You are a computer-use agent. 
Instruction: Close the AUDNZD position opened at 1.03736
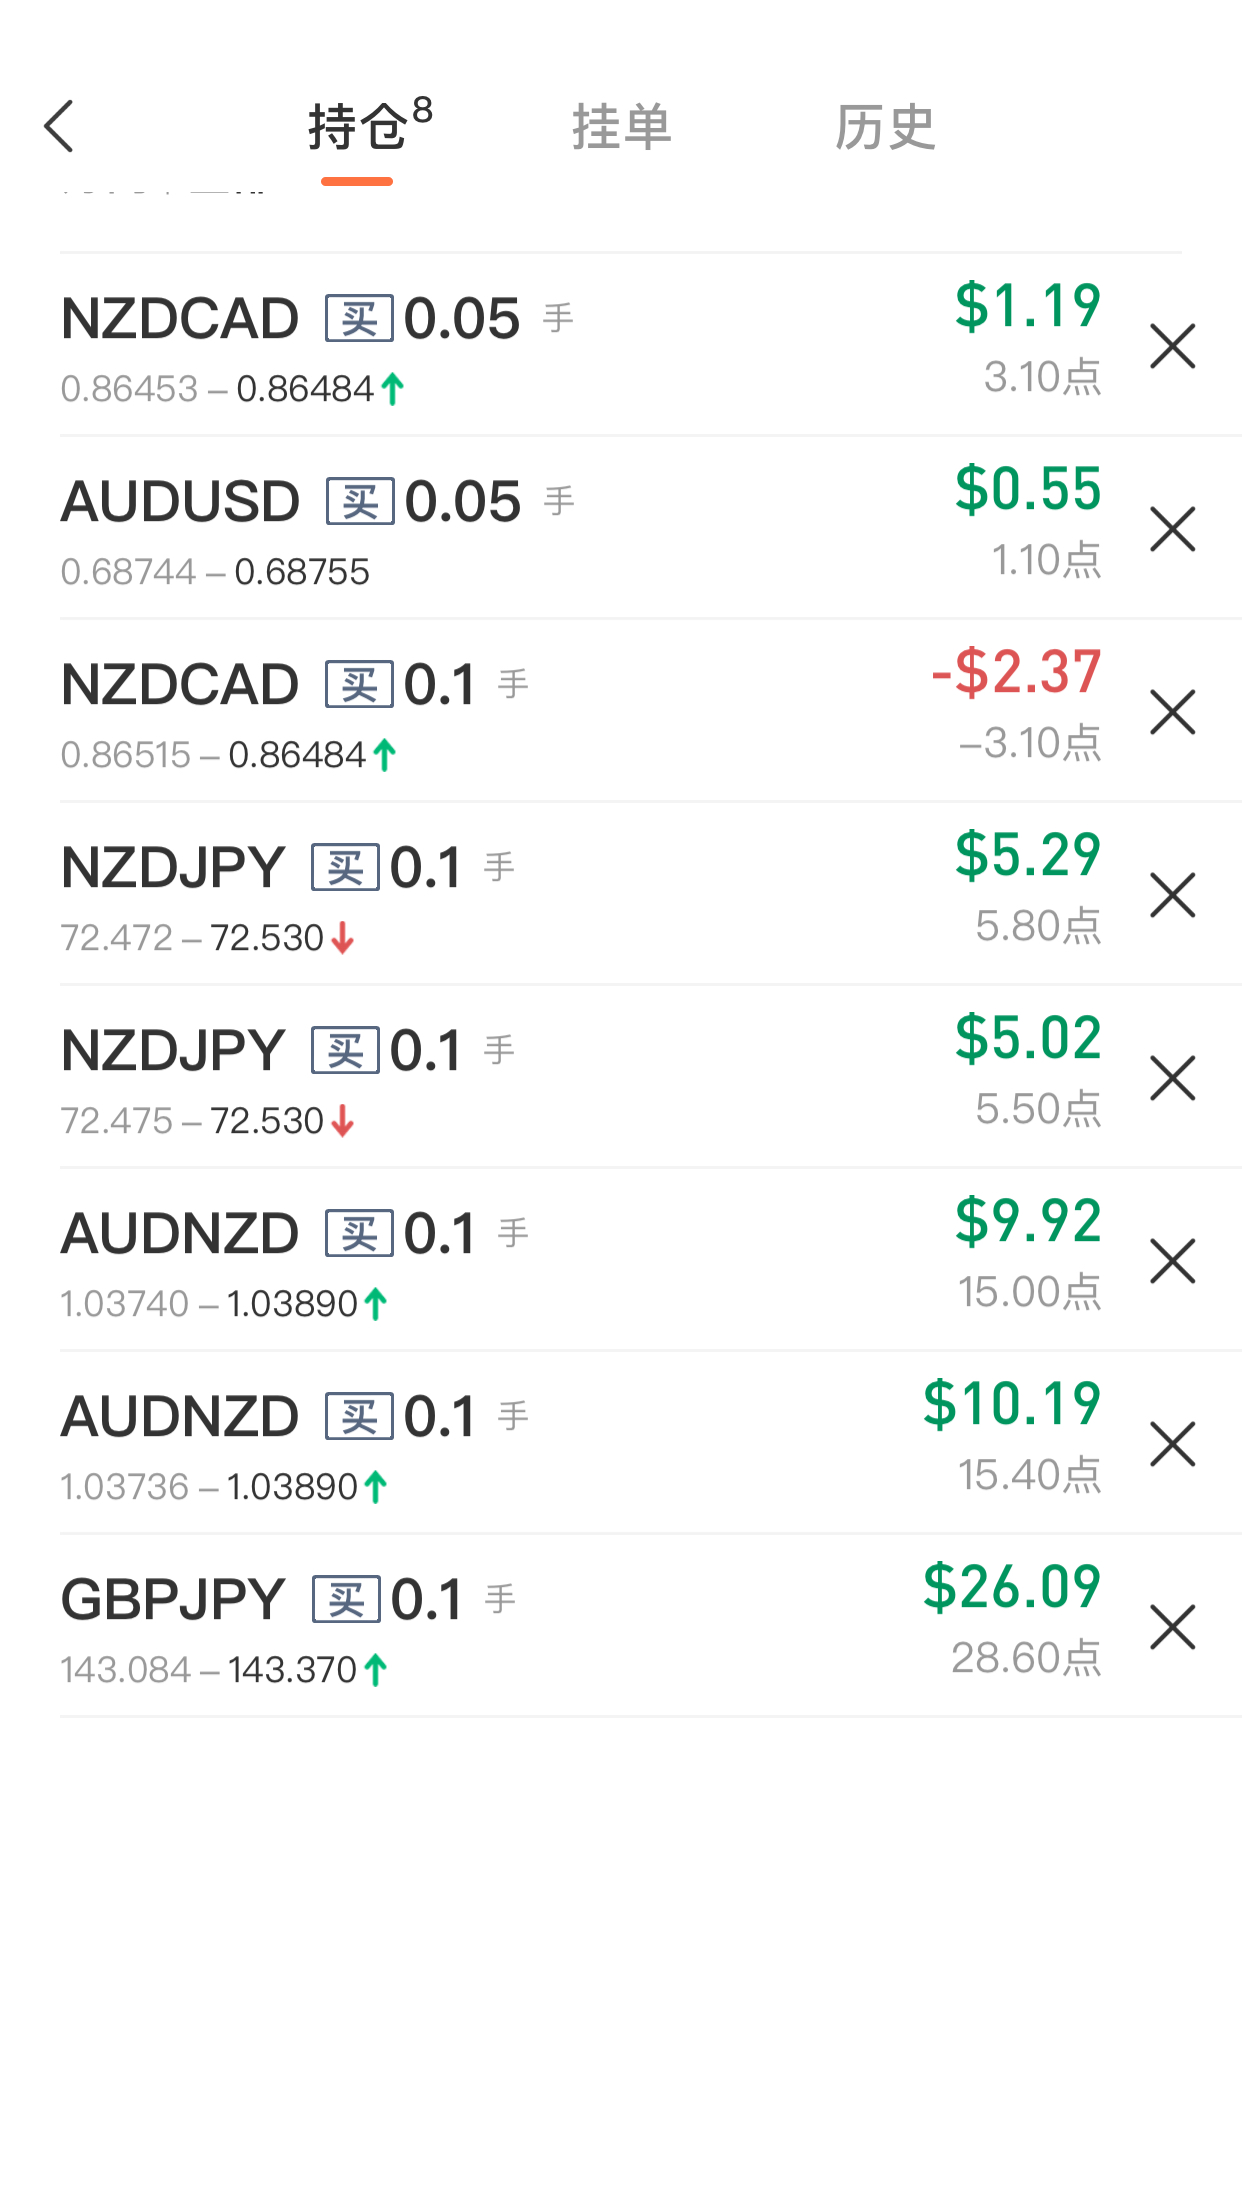click(x=1172, y=1444)
